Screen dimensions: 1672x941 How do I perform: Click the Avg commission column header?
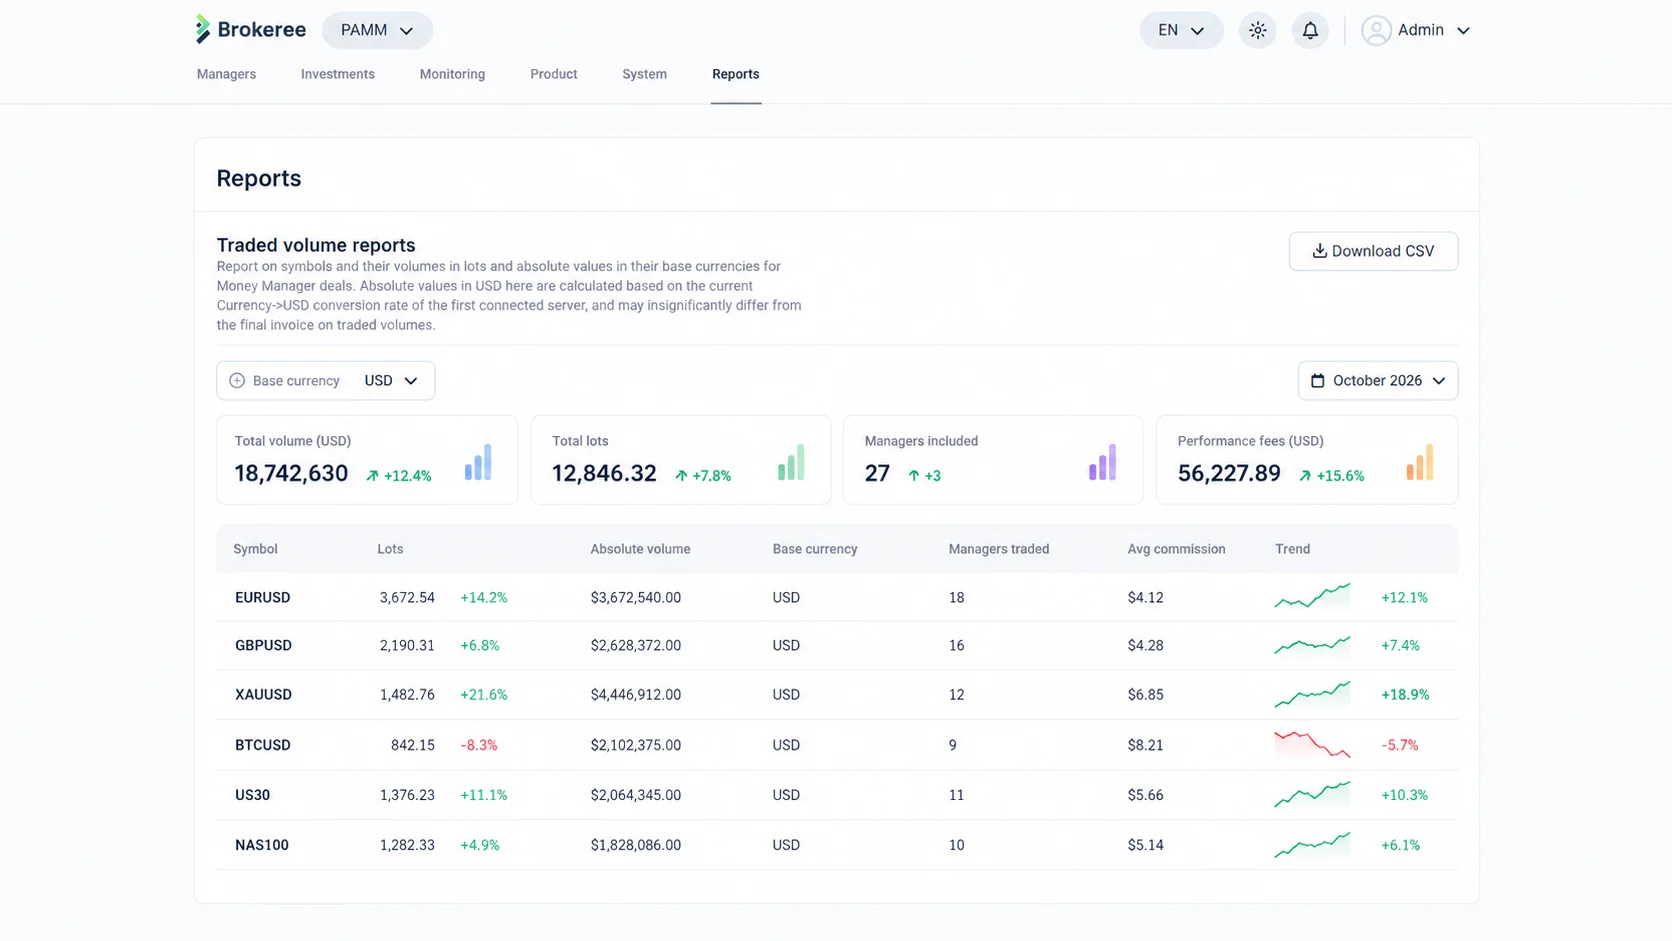point(1176,549)
